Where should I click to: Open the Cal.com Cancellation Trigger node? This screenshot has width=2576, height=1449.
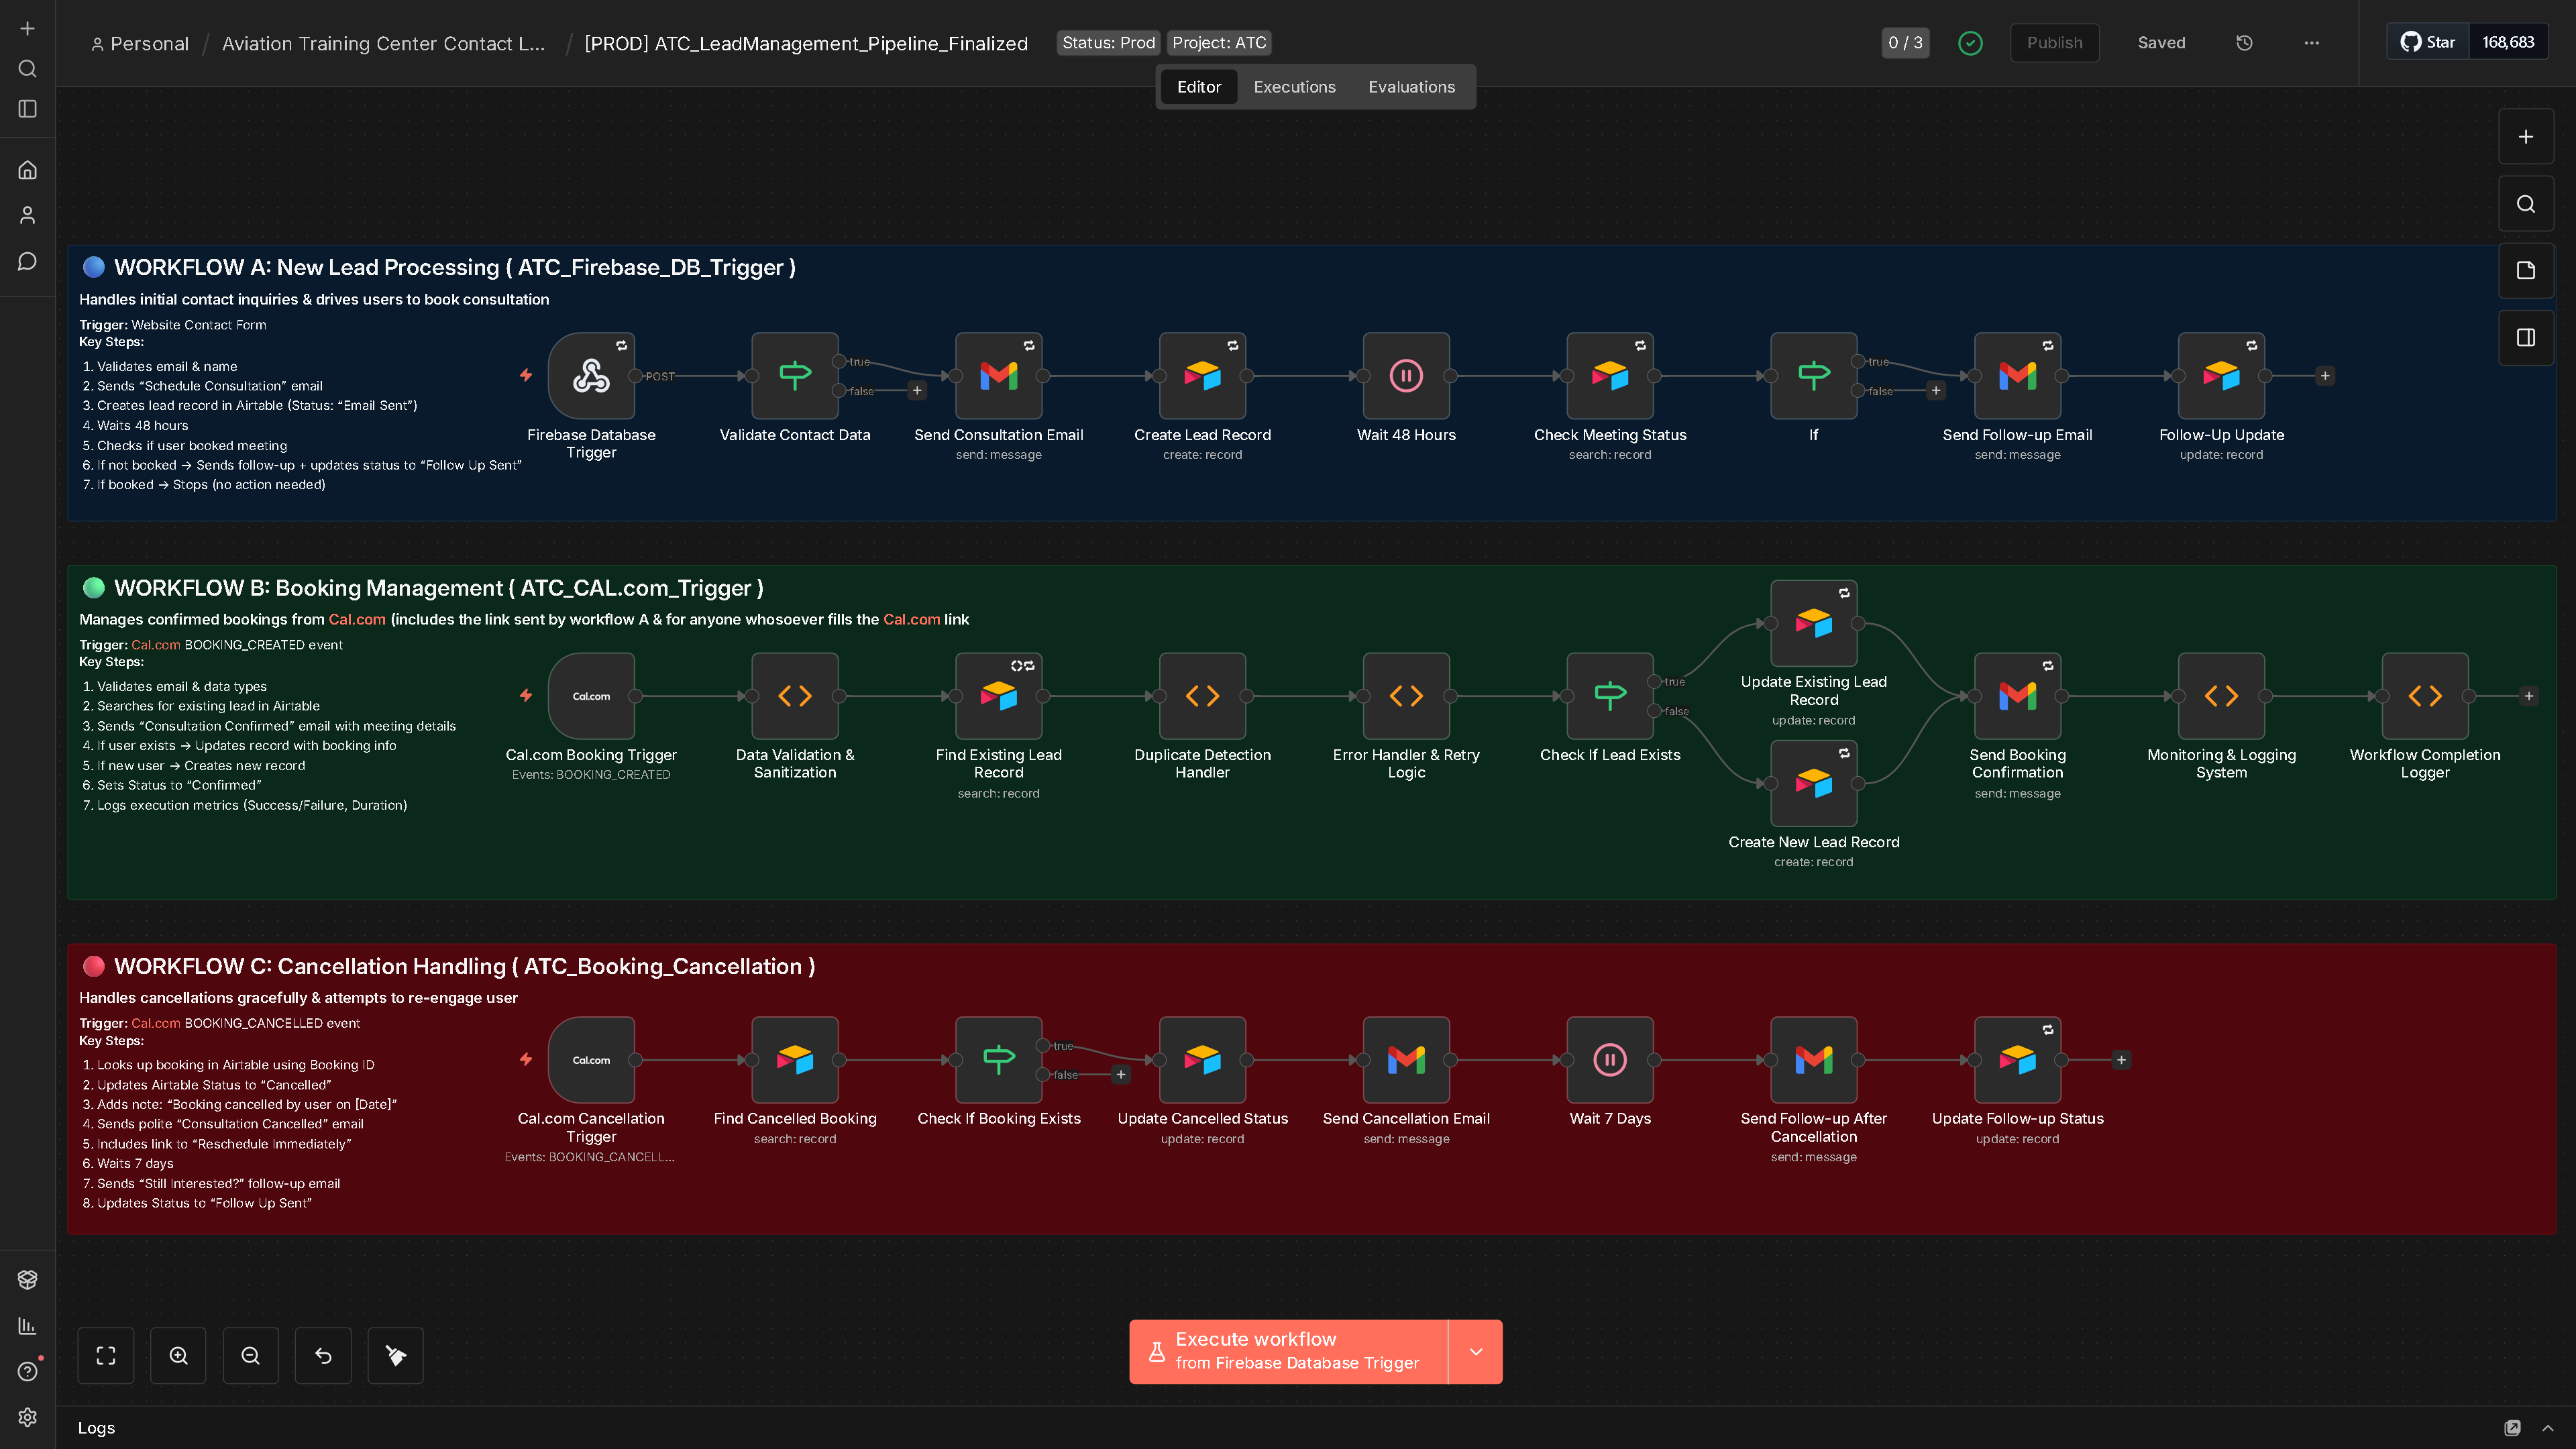tap(591, 1060)
